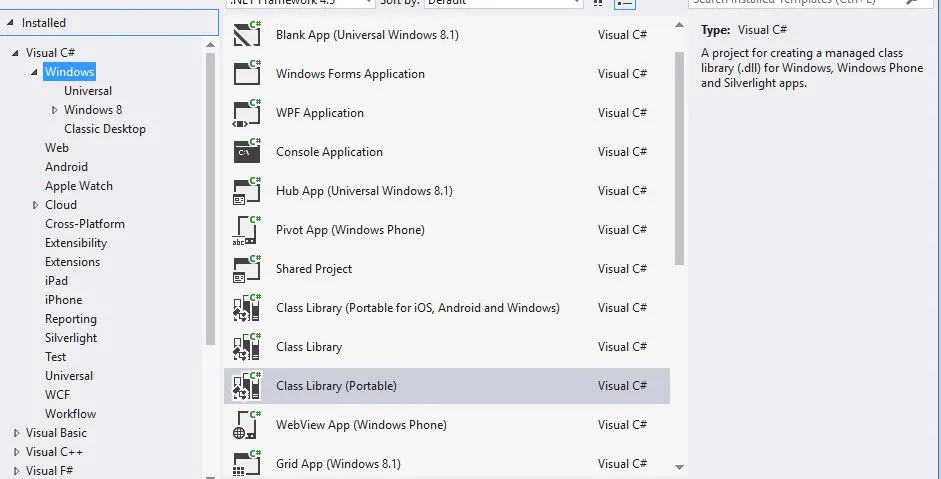
Task: Click the WPF Application template icon
Action: pos(246,112)
